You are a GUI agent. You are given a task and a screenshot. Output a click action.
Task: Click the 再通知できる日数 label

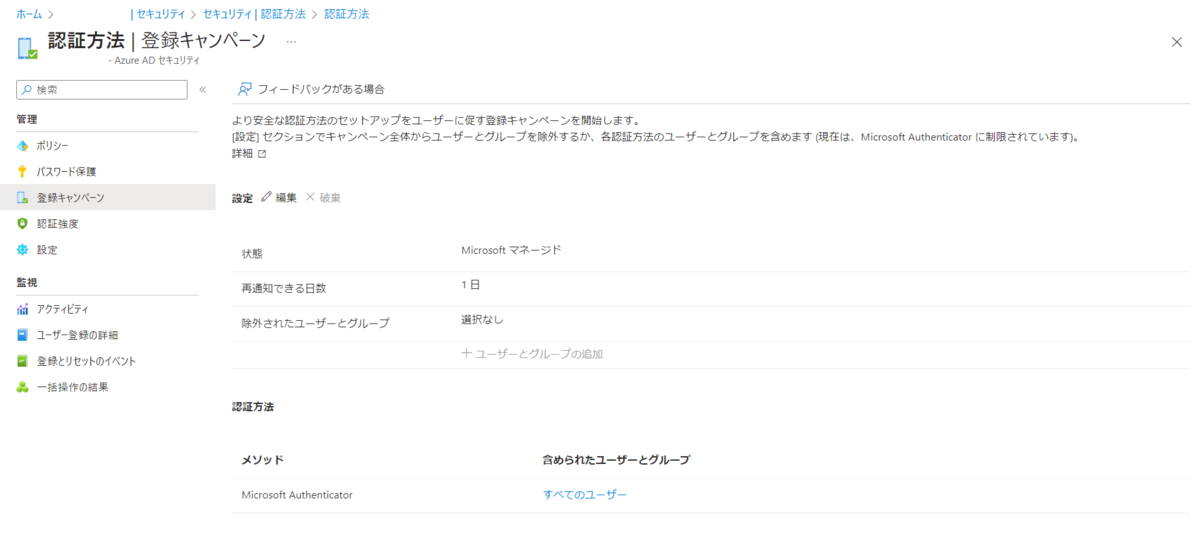pos(284,288)
